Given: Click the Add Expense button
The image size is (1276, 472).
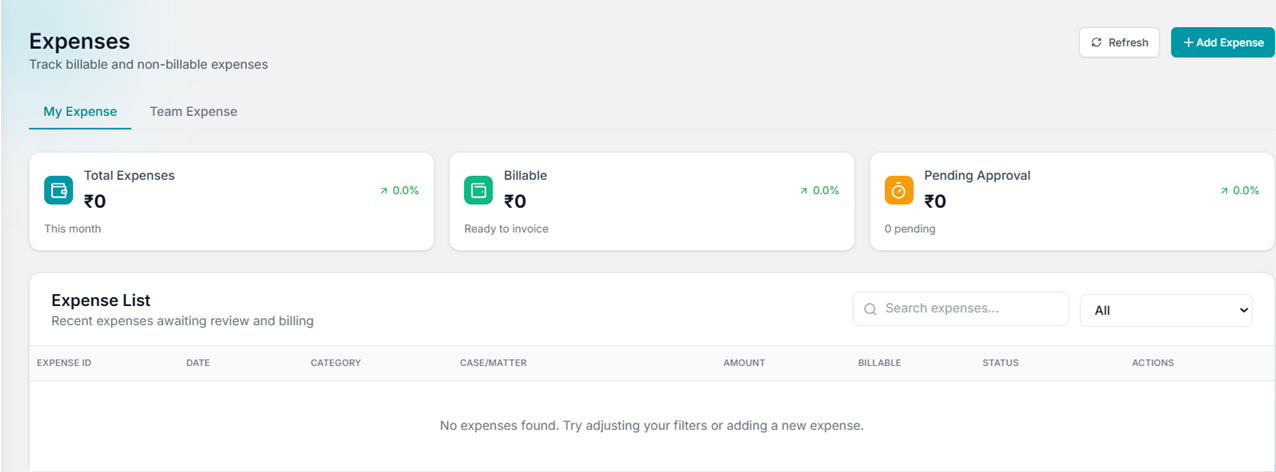Looking at the screenshot, I should pos(1223,42).
